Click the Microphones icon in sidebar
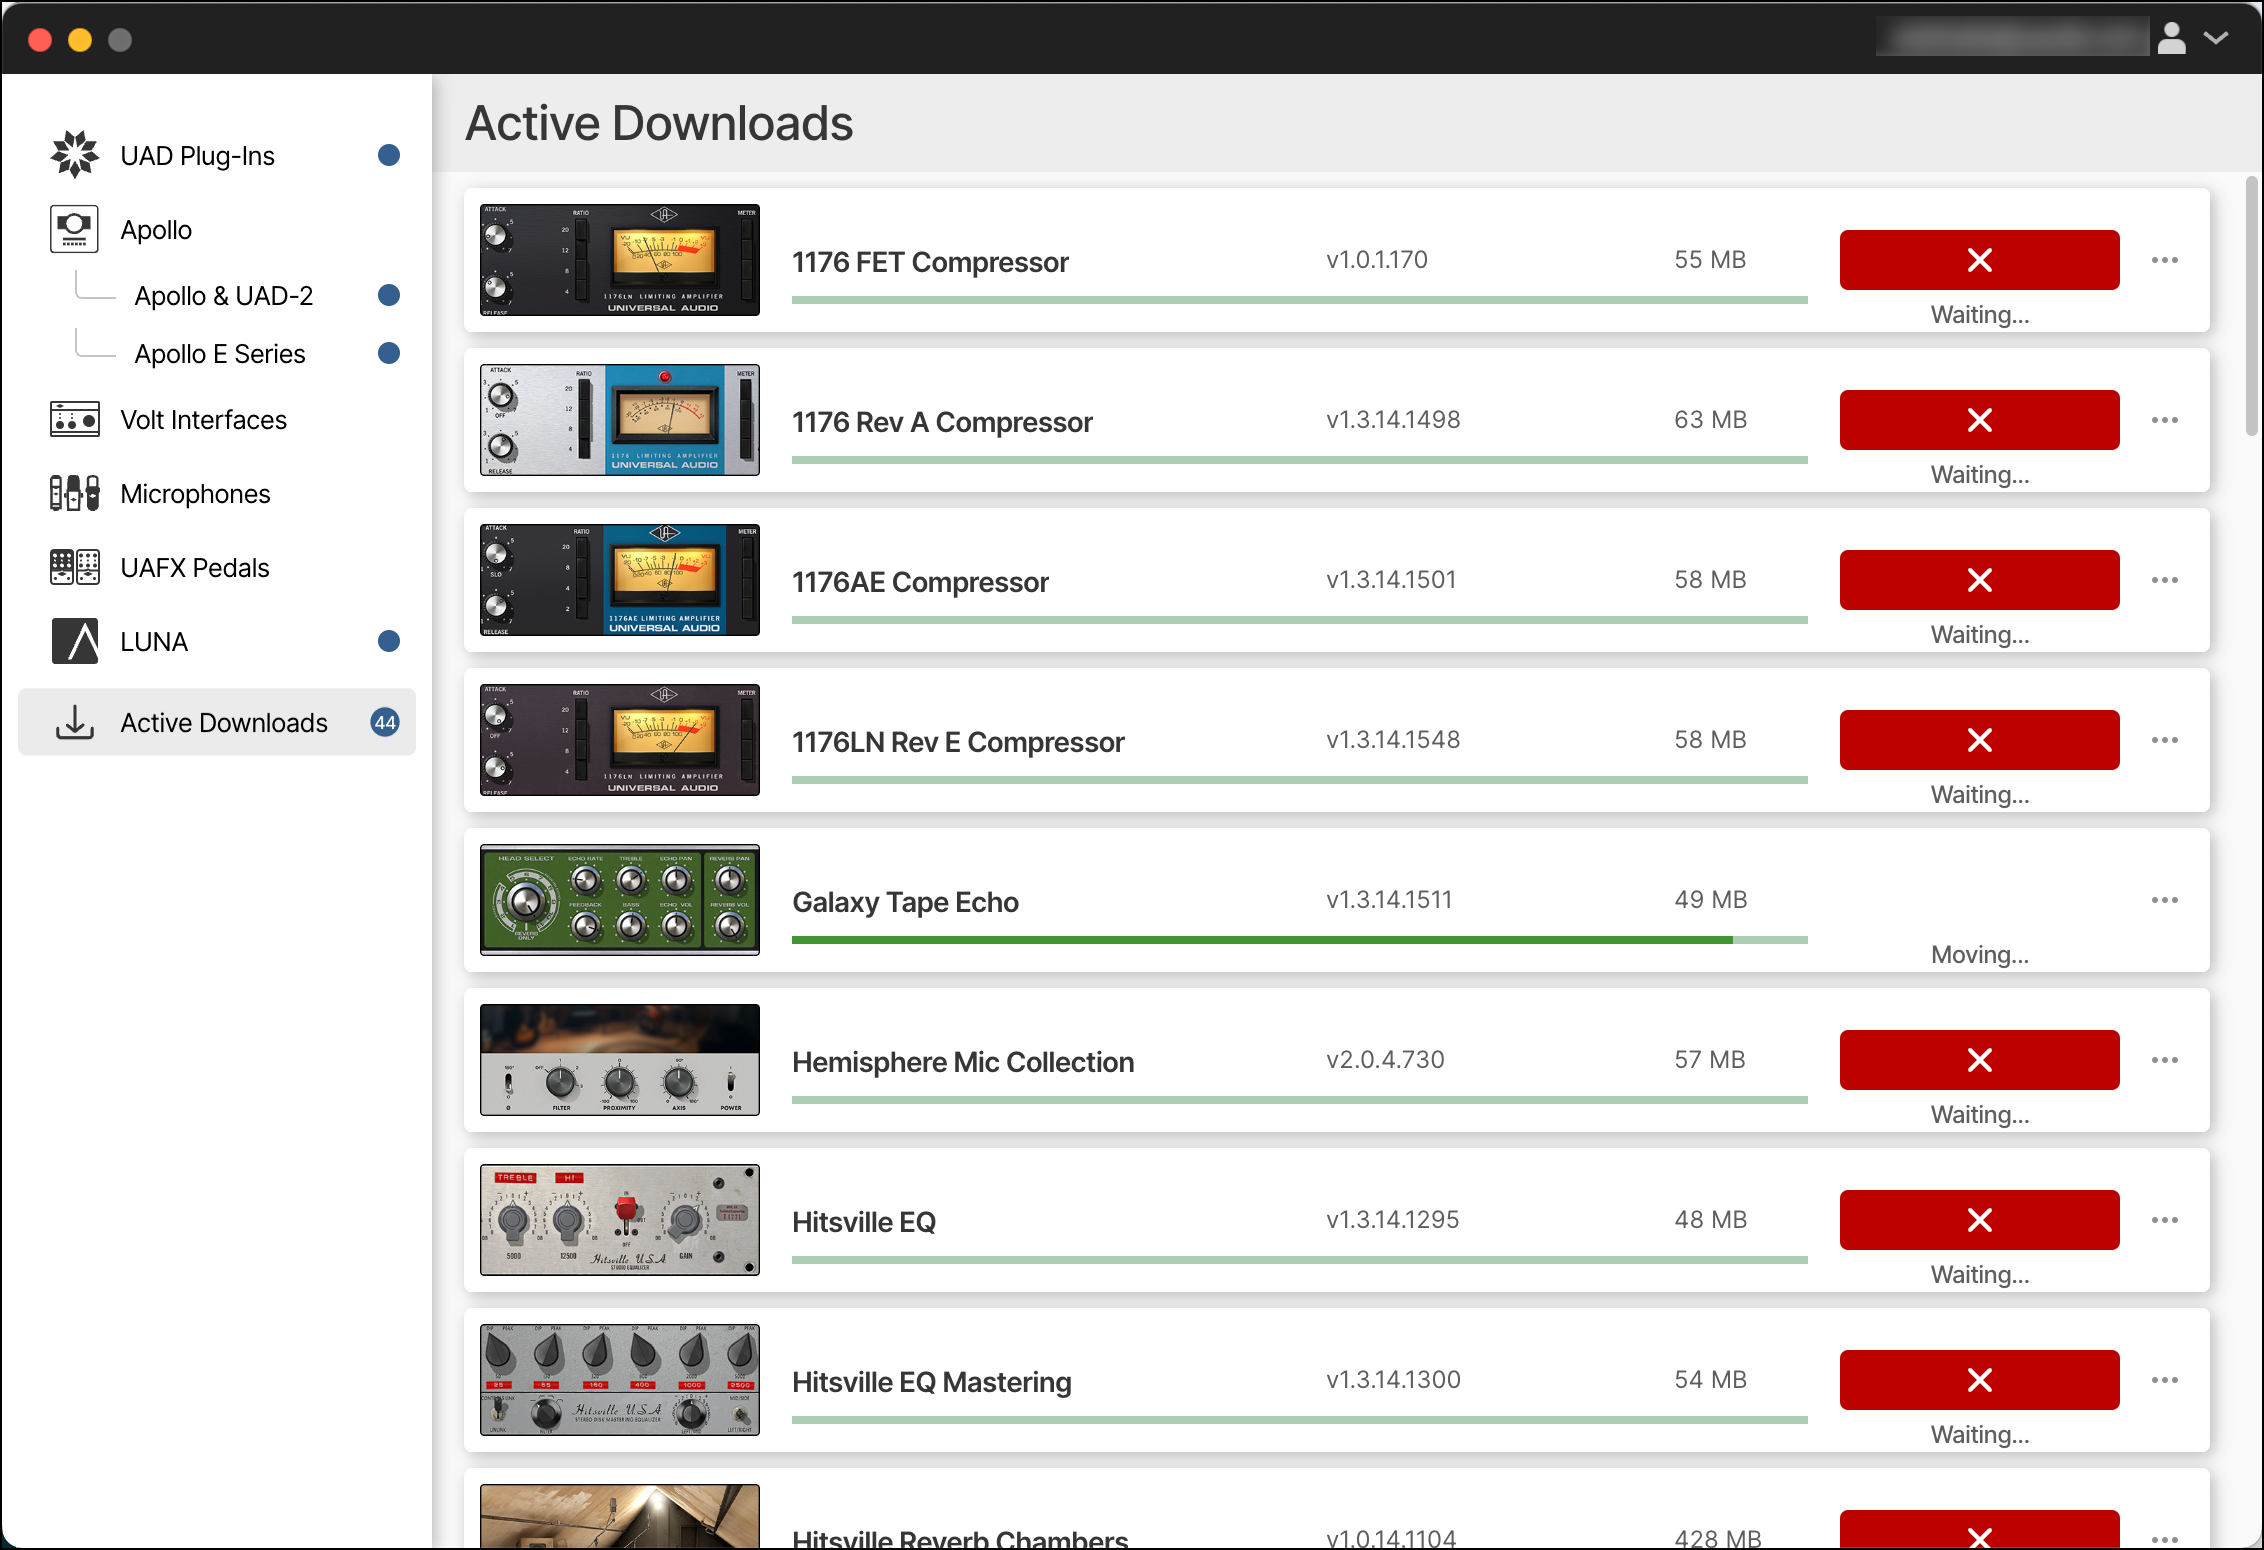The height and width of the screenshot is (1550, 2264). coord(75,493)
